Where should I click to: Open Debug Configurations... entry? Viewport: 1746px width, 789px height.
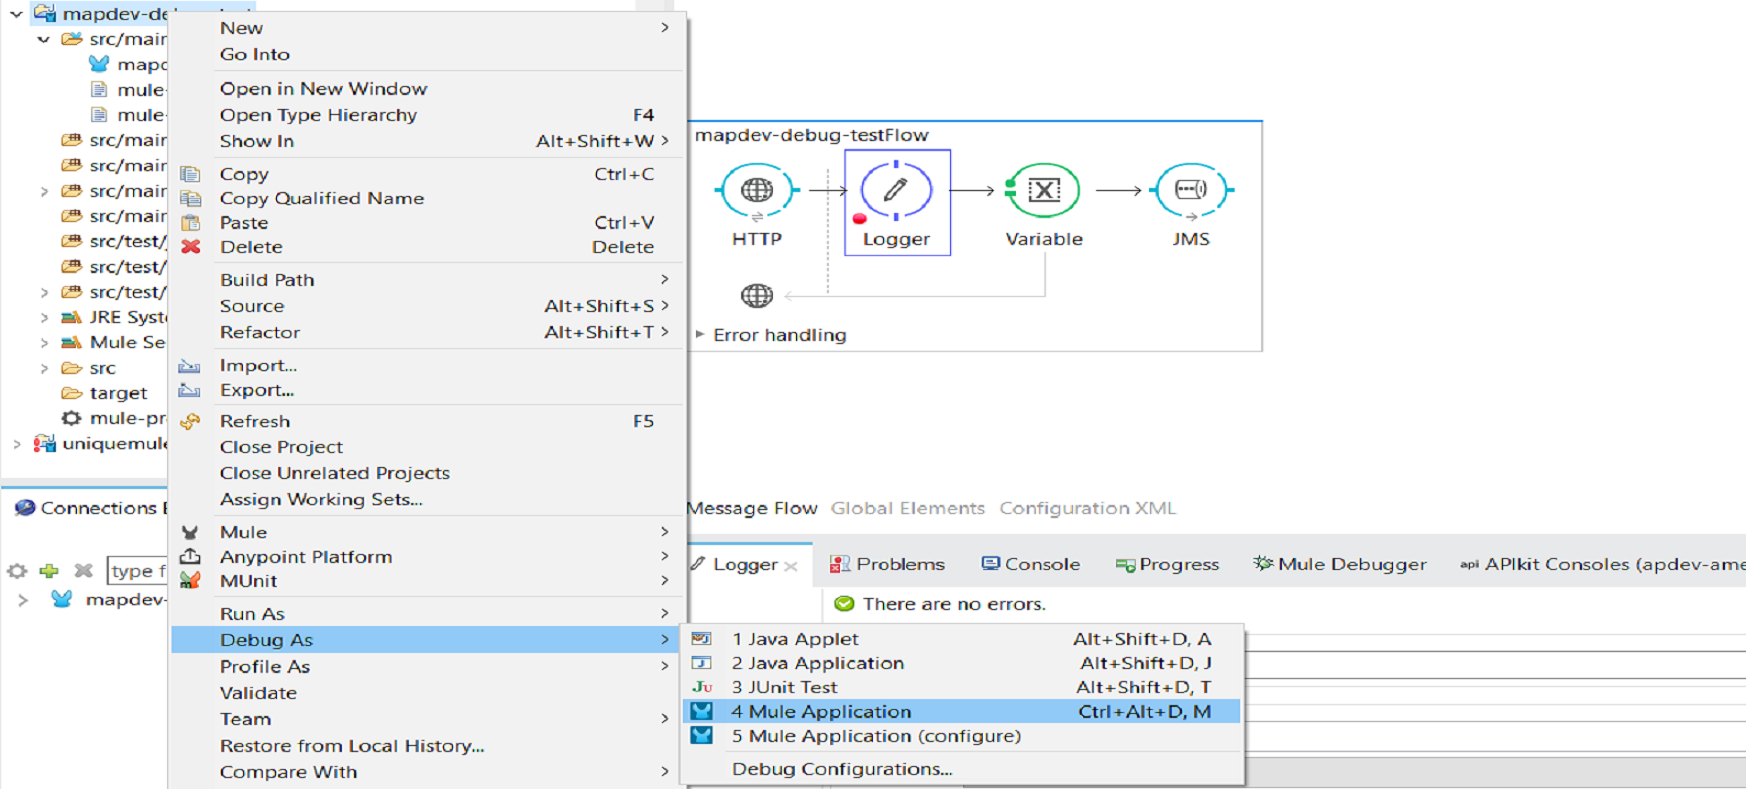point(841,769)
